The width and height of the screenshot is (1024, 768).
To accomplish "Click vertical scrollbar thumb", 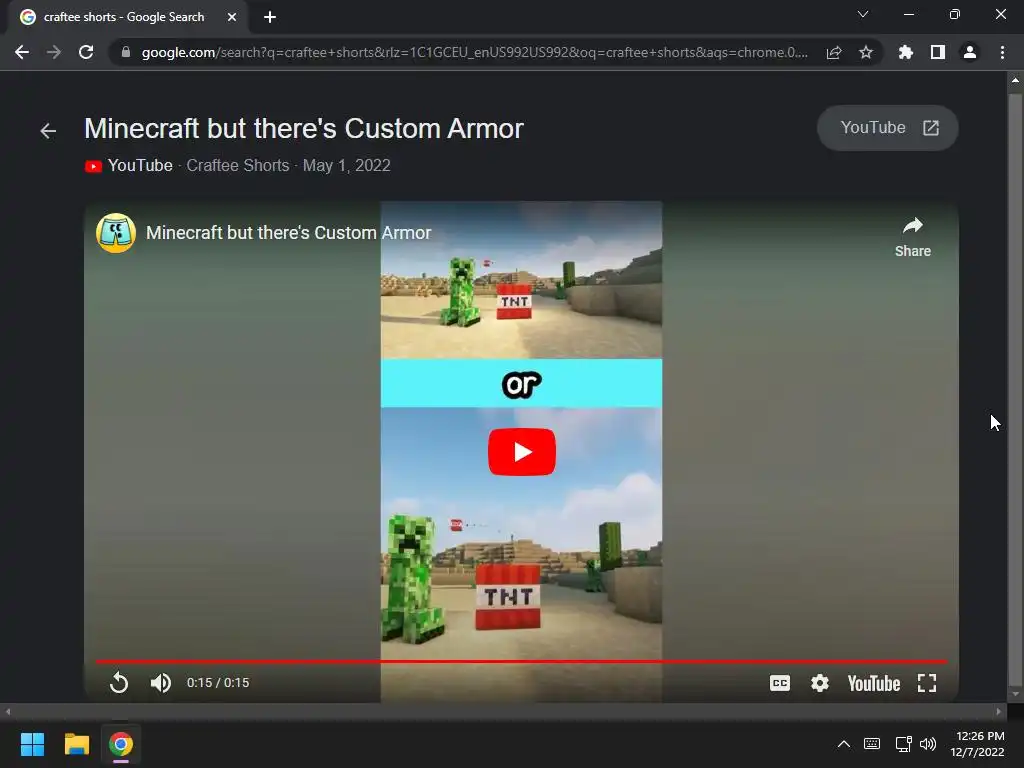I will (1014, 391).
